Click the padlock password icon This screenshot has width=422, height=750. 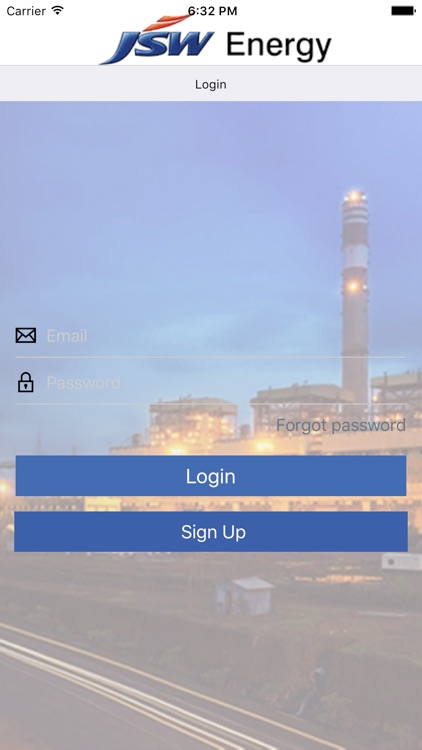[x=26, y=383]
